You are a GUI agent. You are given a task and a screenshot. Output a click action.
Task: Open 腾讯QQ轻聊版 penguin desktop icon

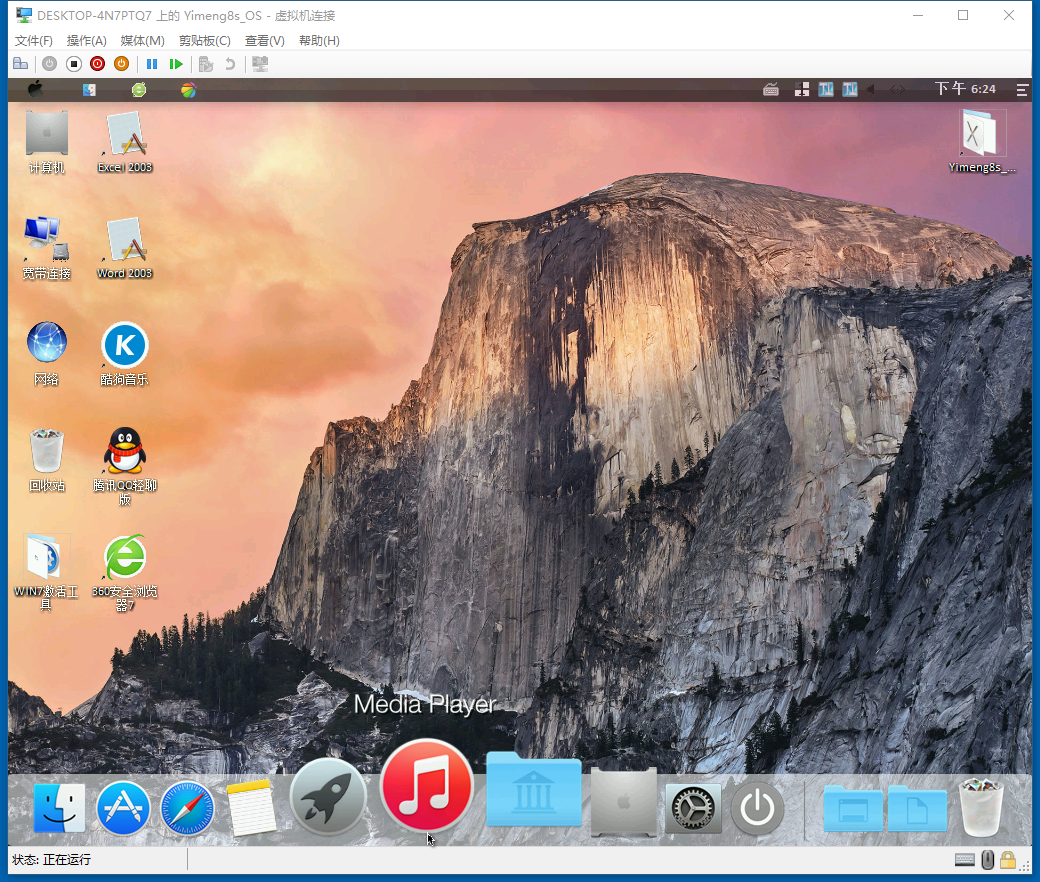click(x=125, y=452)
